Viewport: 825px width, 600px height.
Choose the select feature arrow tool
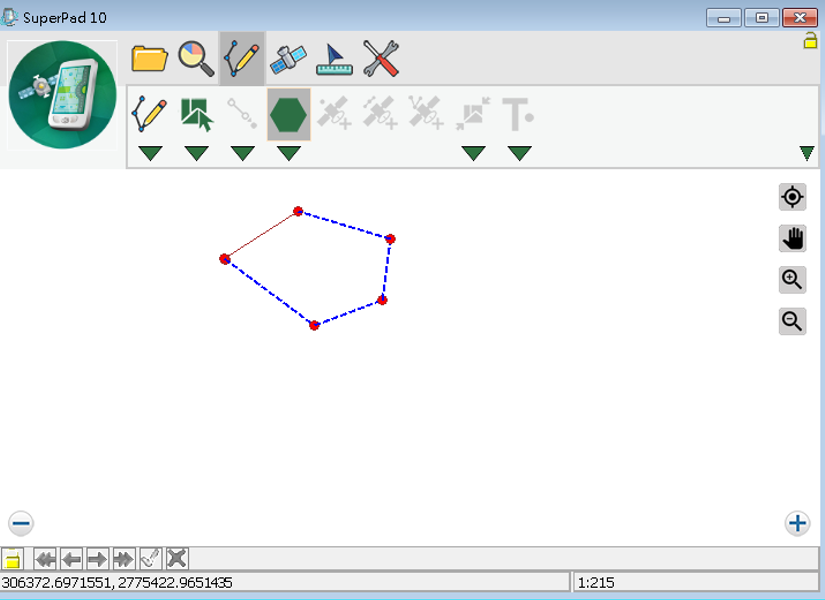tap(196, 114)
